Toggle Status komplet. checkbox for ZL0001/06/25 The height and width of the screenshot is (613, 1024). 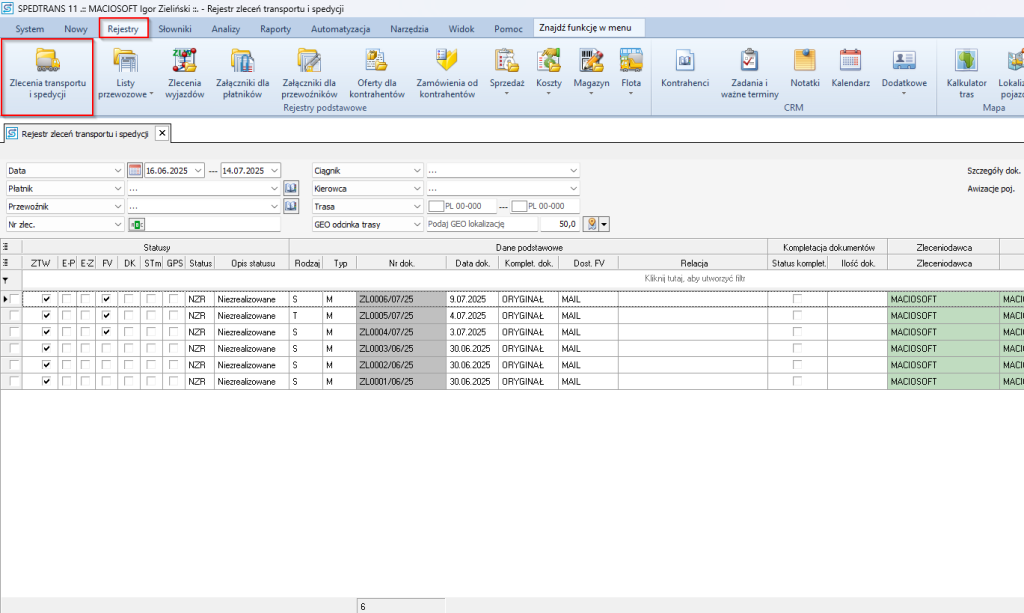[797, 382]
